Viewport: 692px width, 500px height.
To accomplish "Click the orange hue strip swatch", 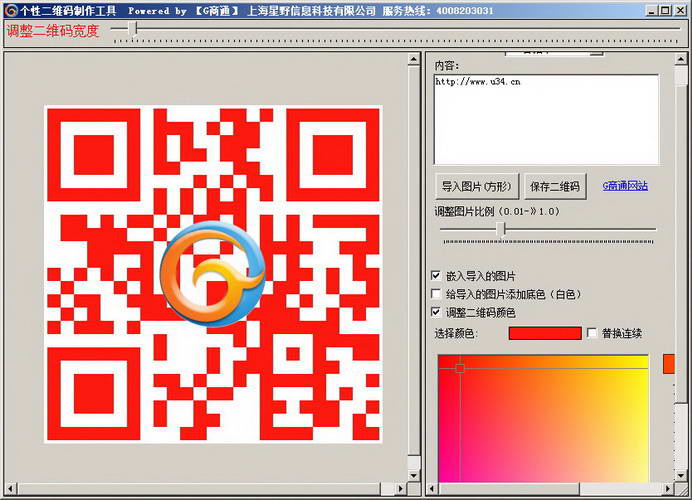I will (669, 364).
